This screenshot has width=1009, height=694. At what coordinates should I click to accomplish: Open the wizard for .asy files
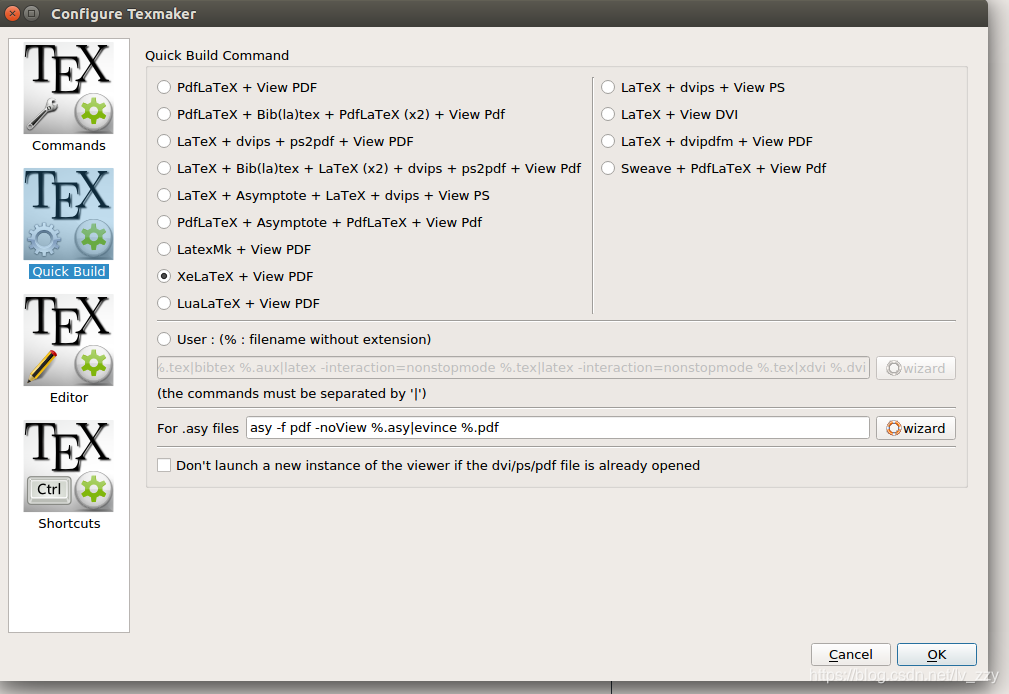pos(916,428)
